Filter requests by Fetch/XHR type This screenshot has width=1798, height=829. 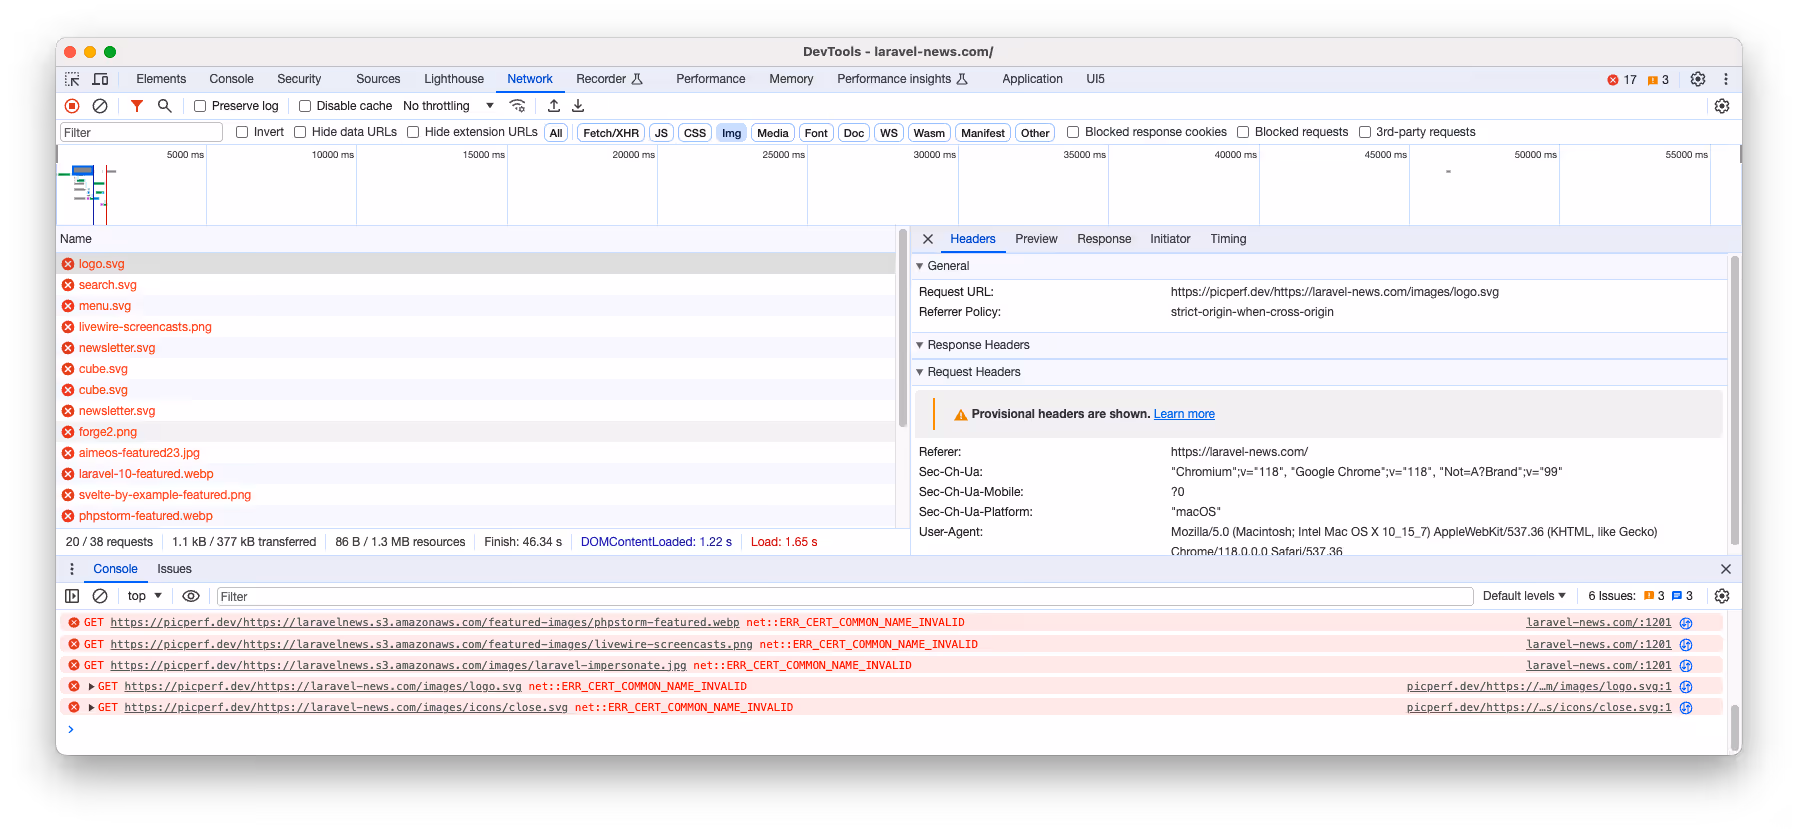611,133
